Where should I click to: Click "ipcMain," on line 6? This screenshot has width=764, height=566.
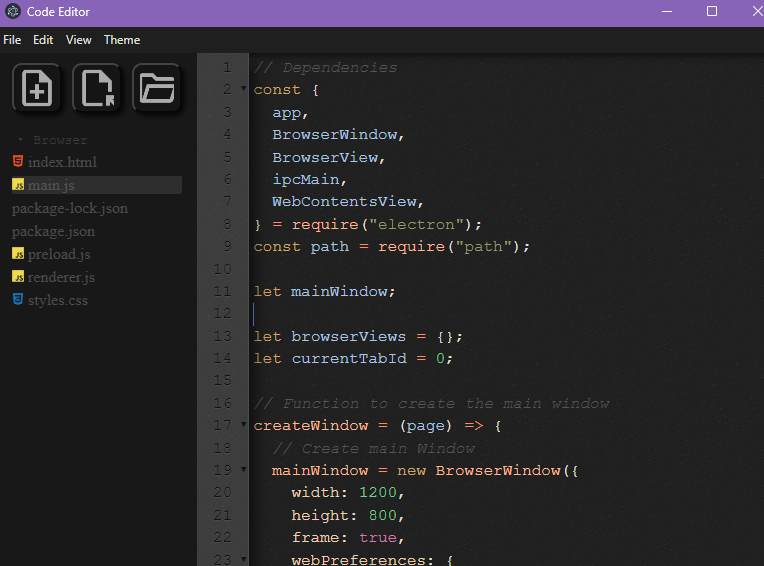coord(309,180)
